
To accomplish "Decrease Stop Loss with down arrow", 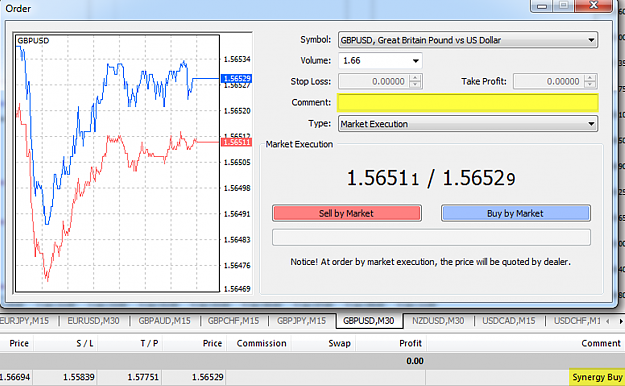I will tap(415, 85).
